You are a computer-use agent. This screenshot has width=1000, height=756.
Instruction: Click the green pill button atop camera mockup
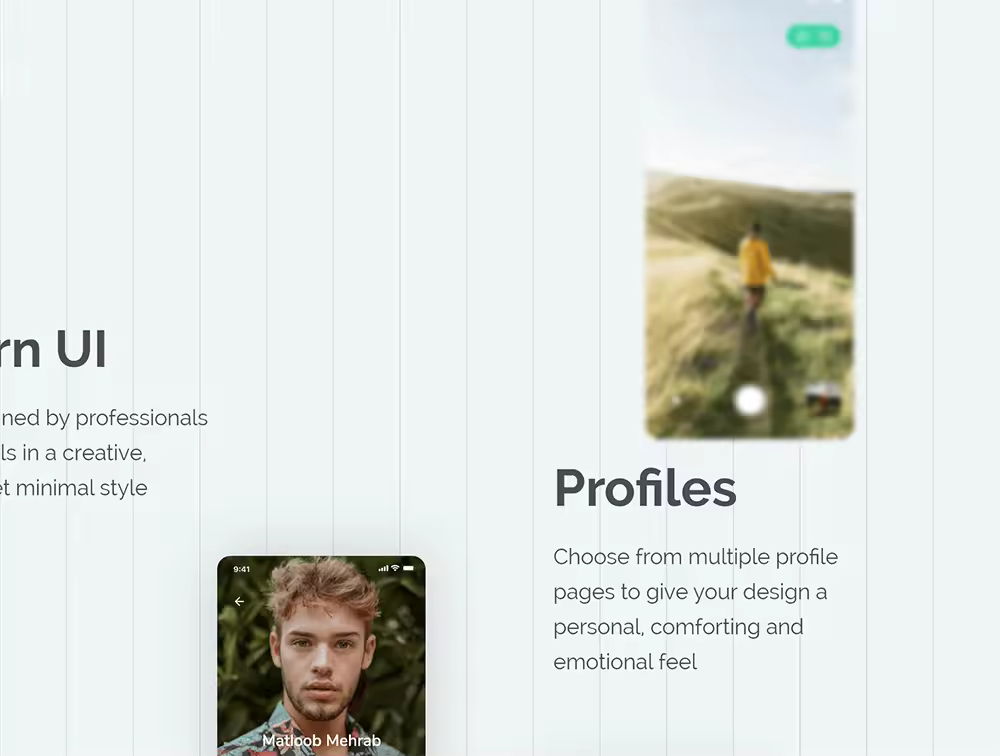(813, 36)
